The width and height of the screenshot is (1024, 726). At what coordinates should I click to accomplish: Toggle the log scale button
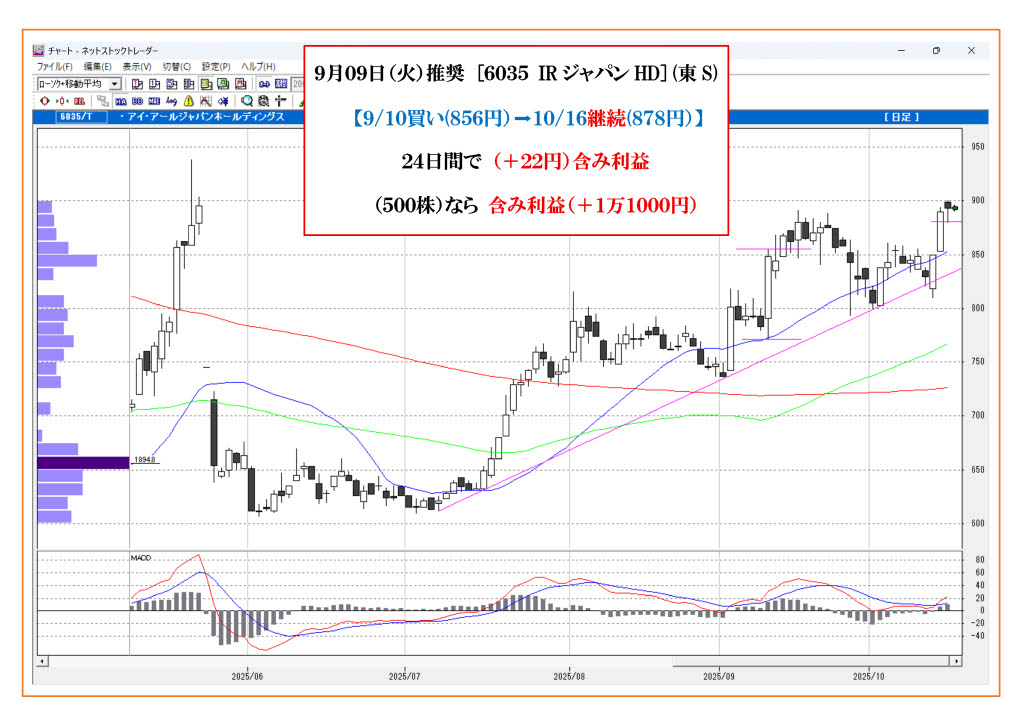click(171, 101)
